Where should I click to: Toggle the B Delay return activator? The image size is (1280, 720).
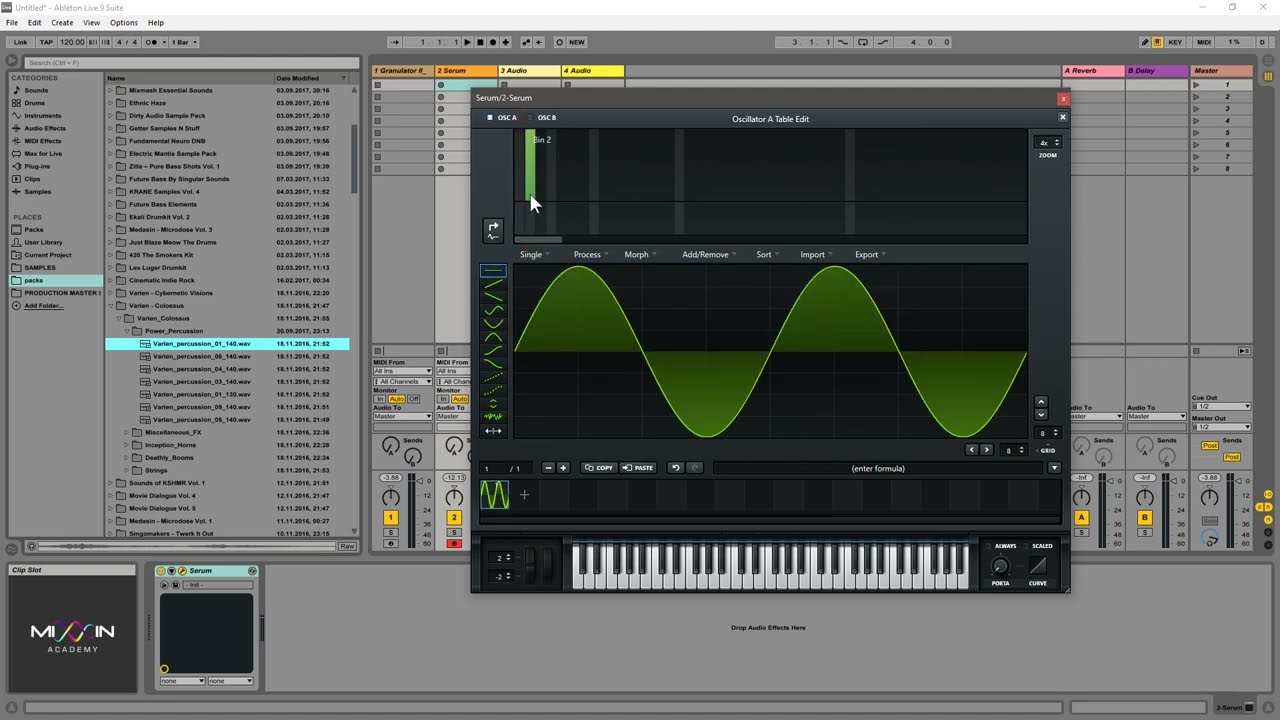(x=1145, y=517)
